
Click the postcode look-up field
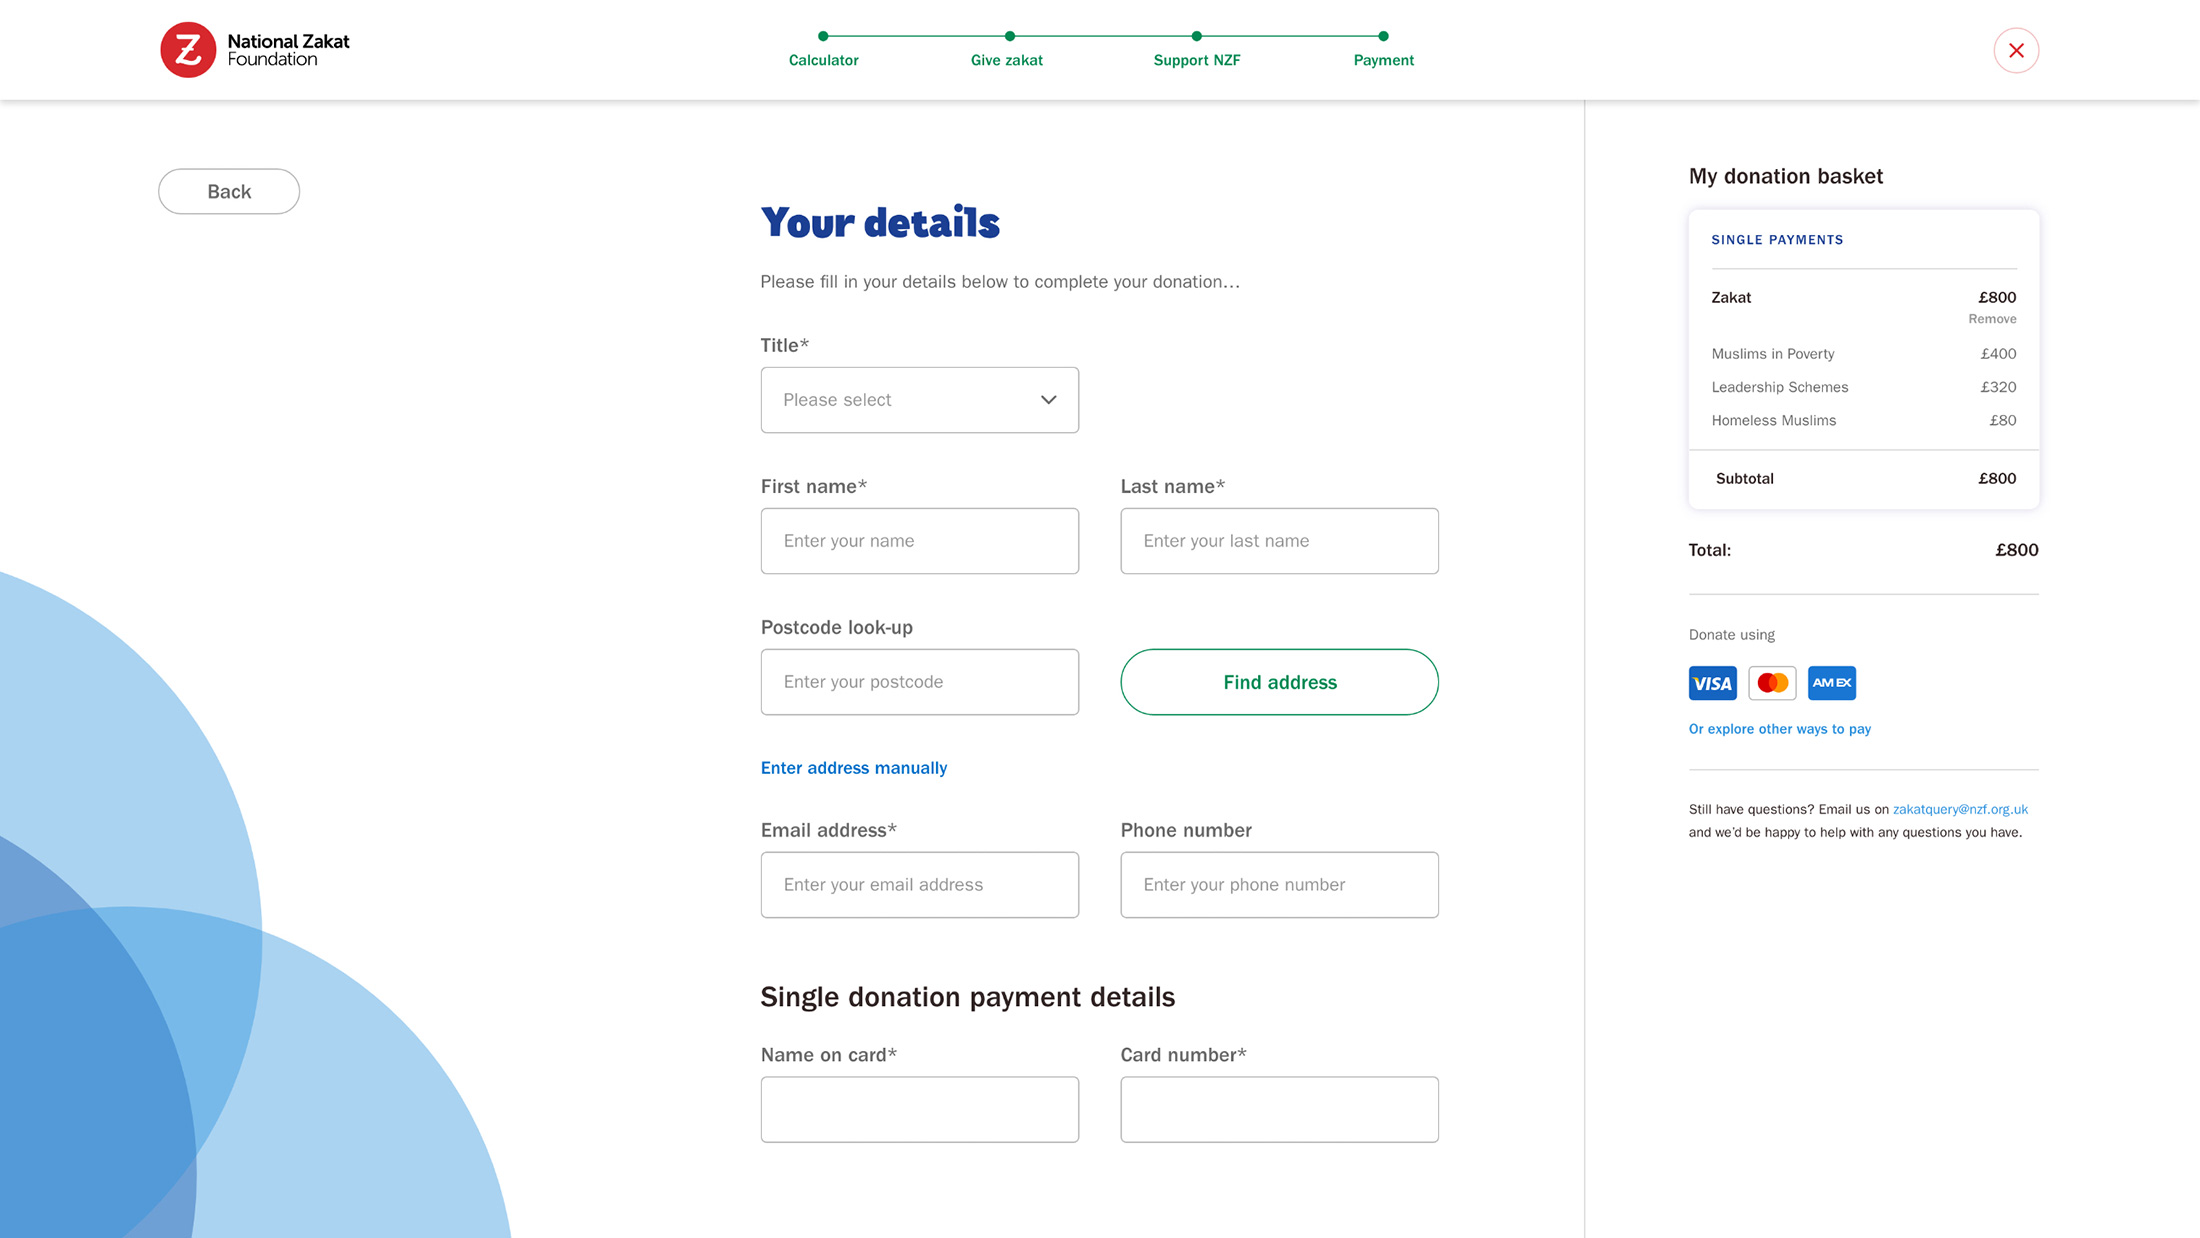click(919, 682)
